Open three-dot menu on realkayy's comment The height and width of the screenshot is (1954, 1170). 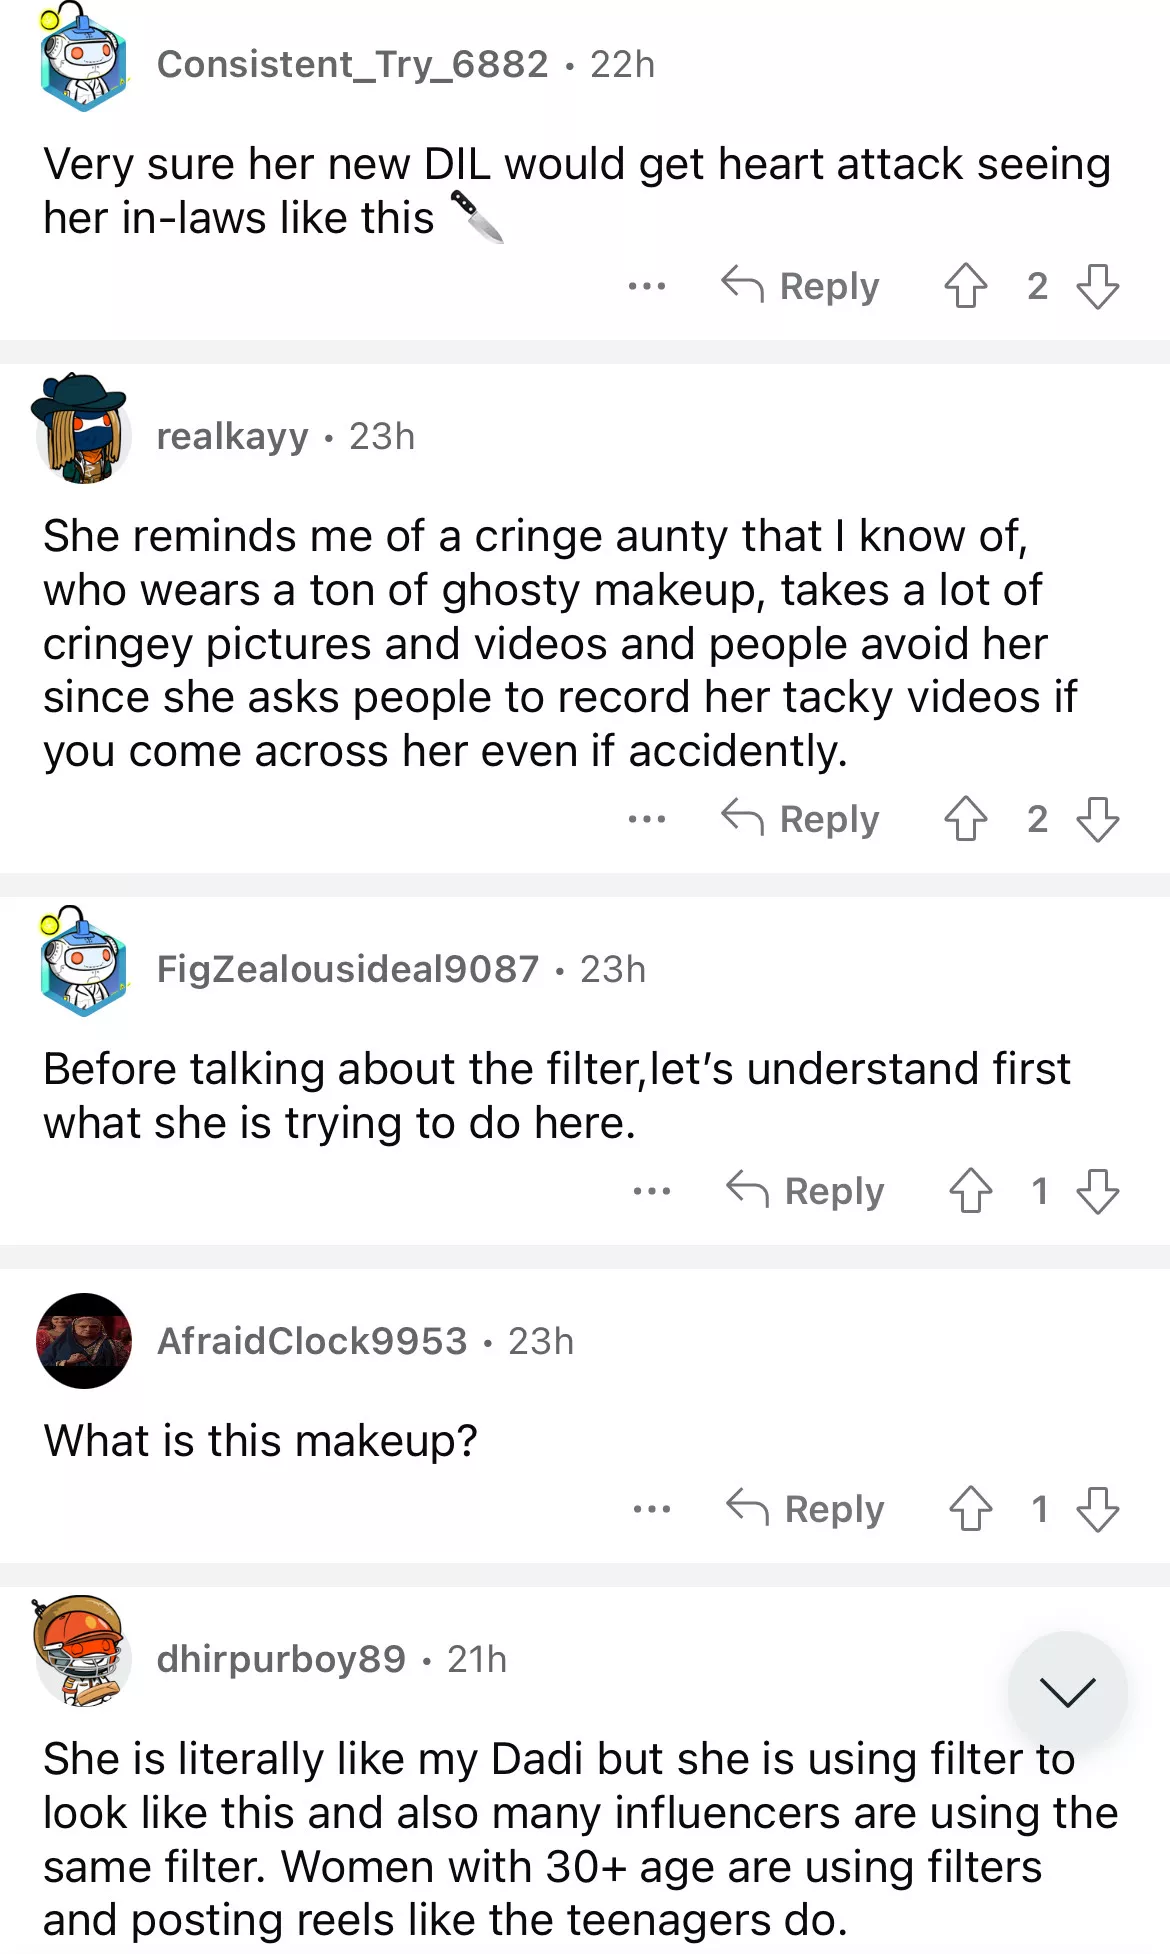pyautogui.click(x=646, y=820)
